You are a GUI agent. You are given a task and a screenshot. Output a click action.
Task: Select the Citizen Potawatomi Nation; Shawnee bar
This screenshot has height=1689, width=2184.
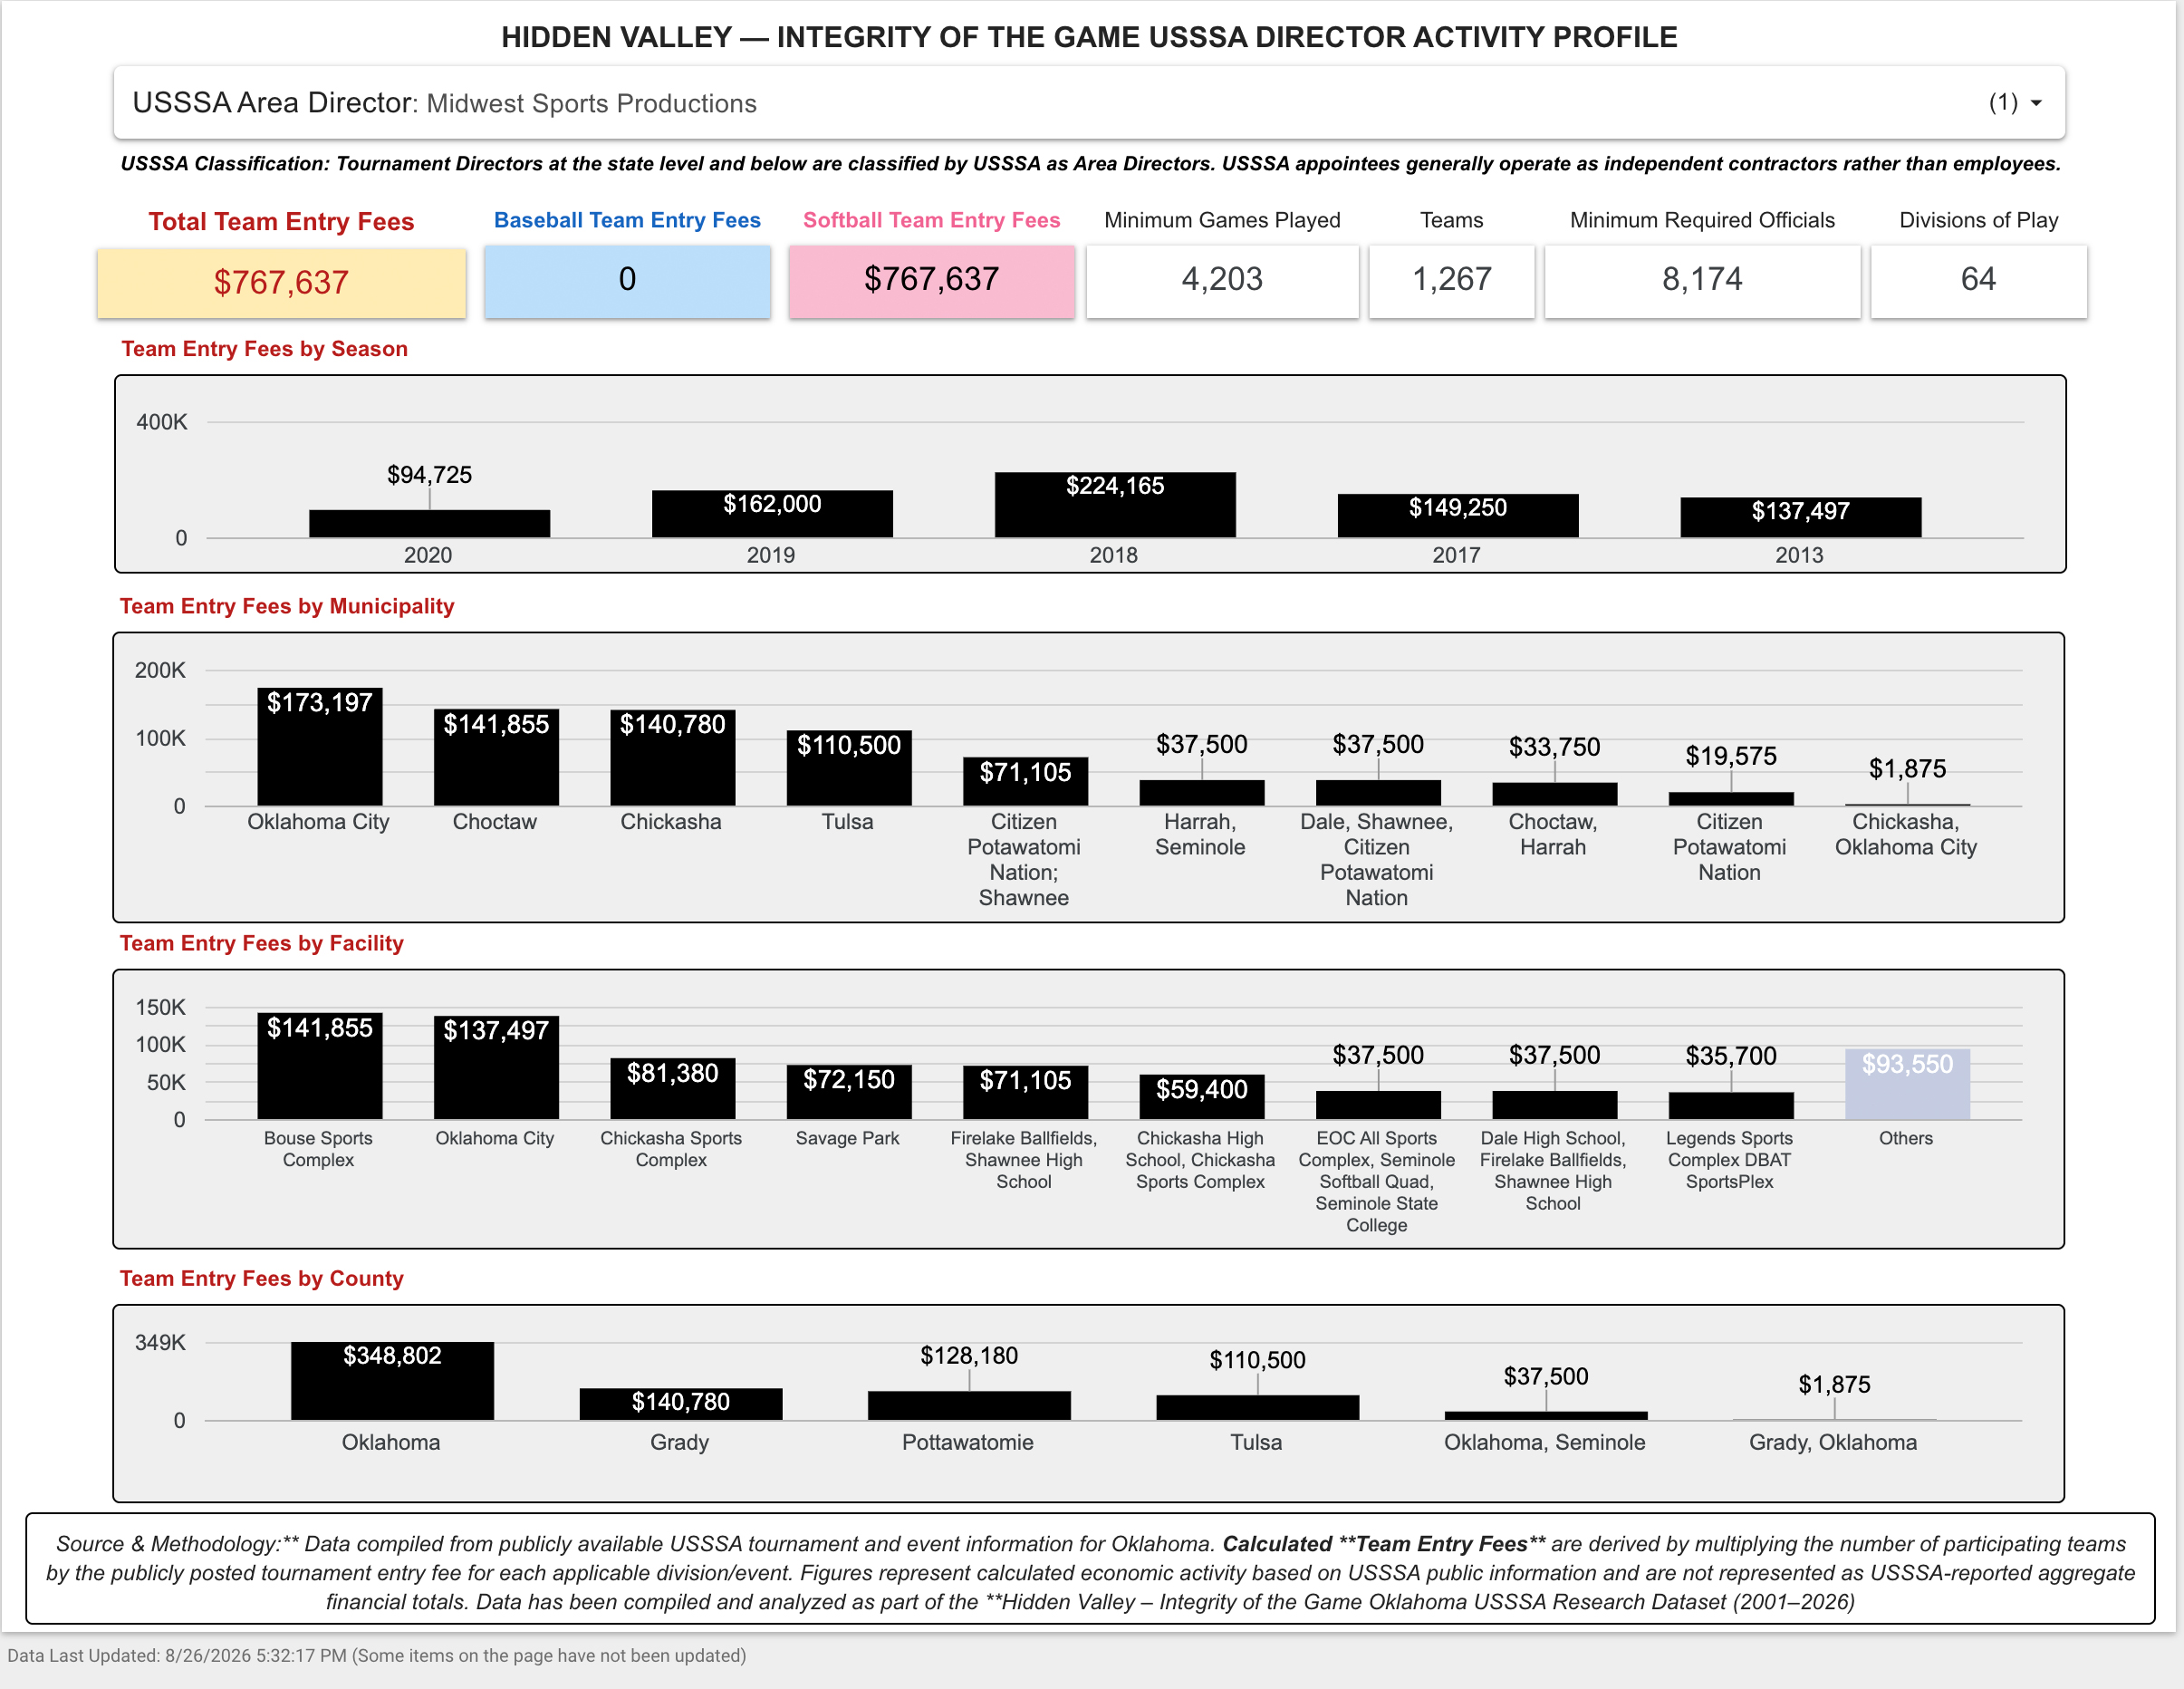point(1025,781)
